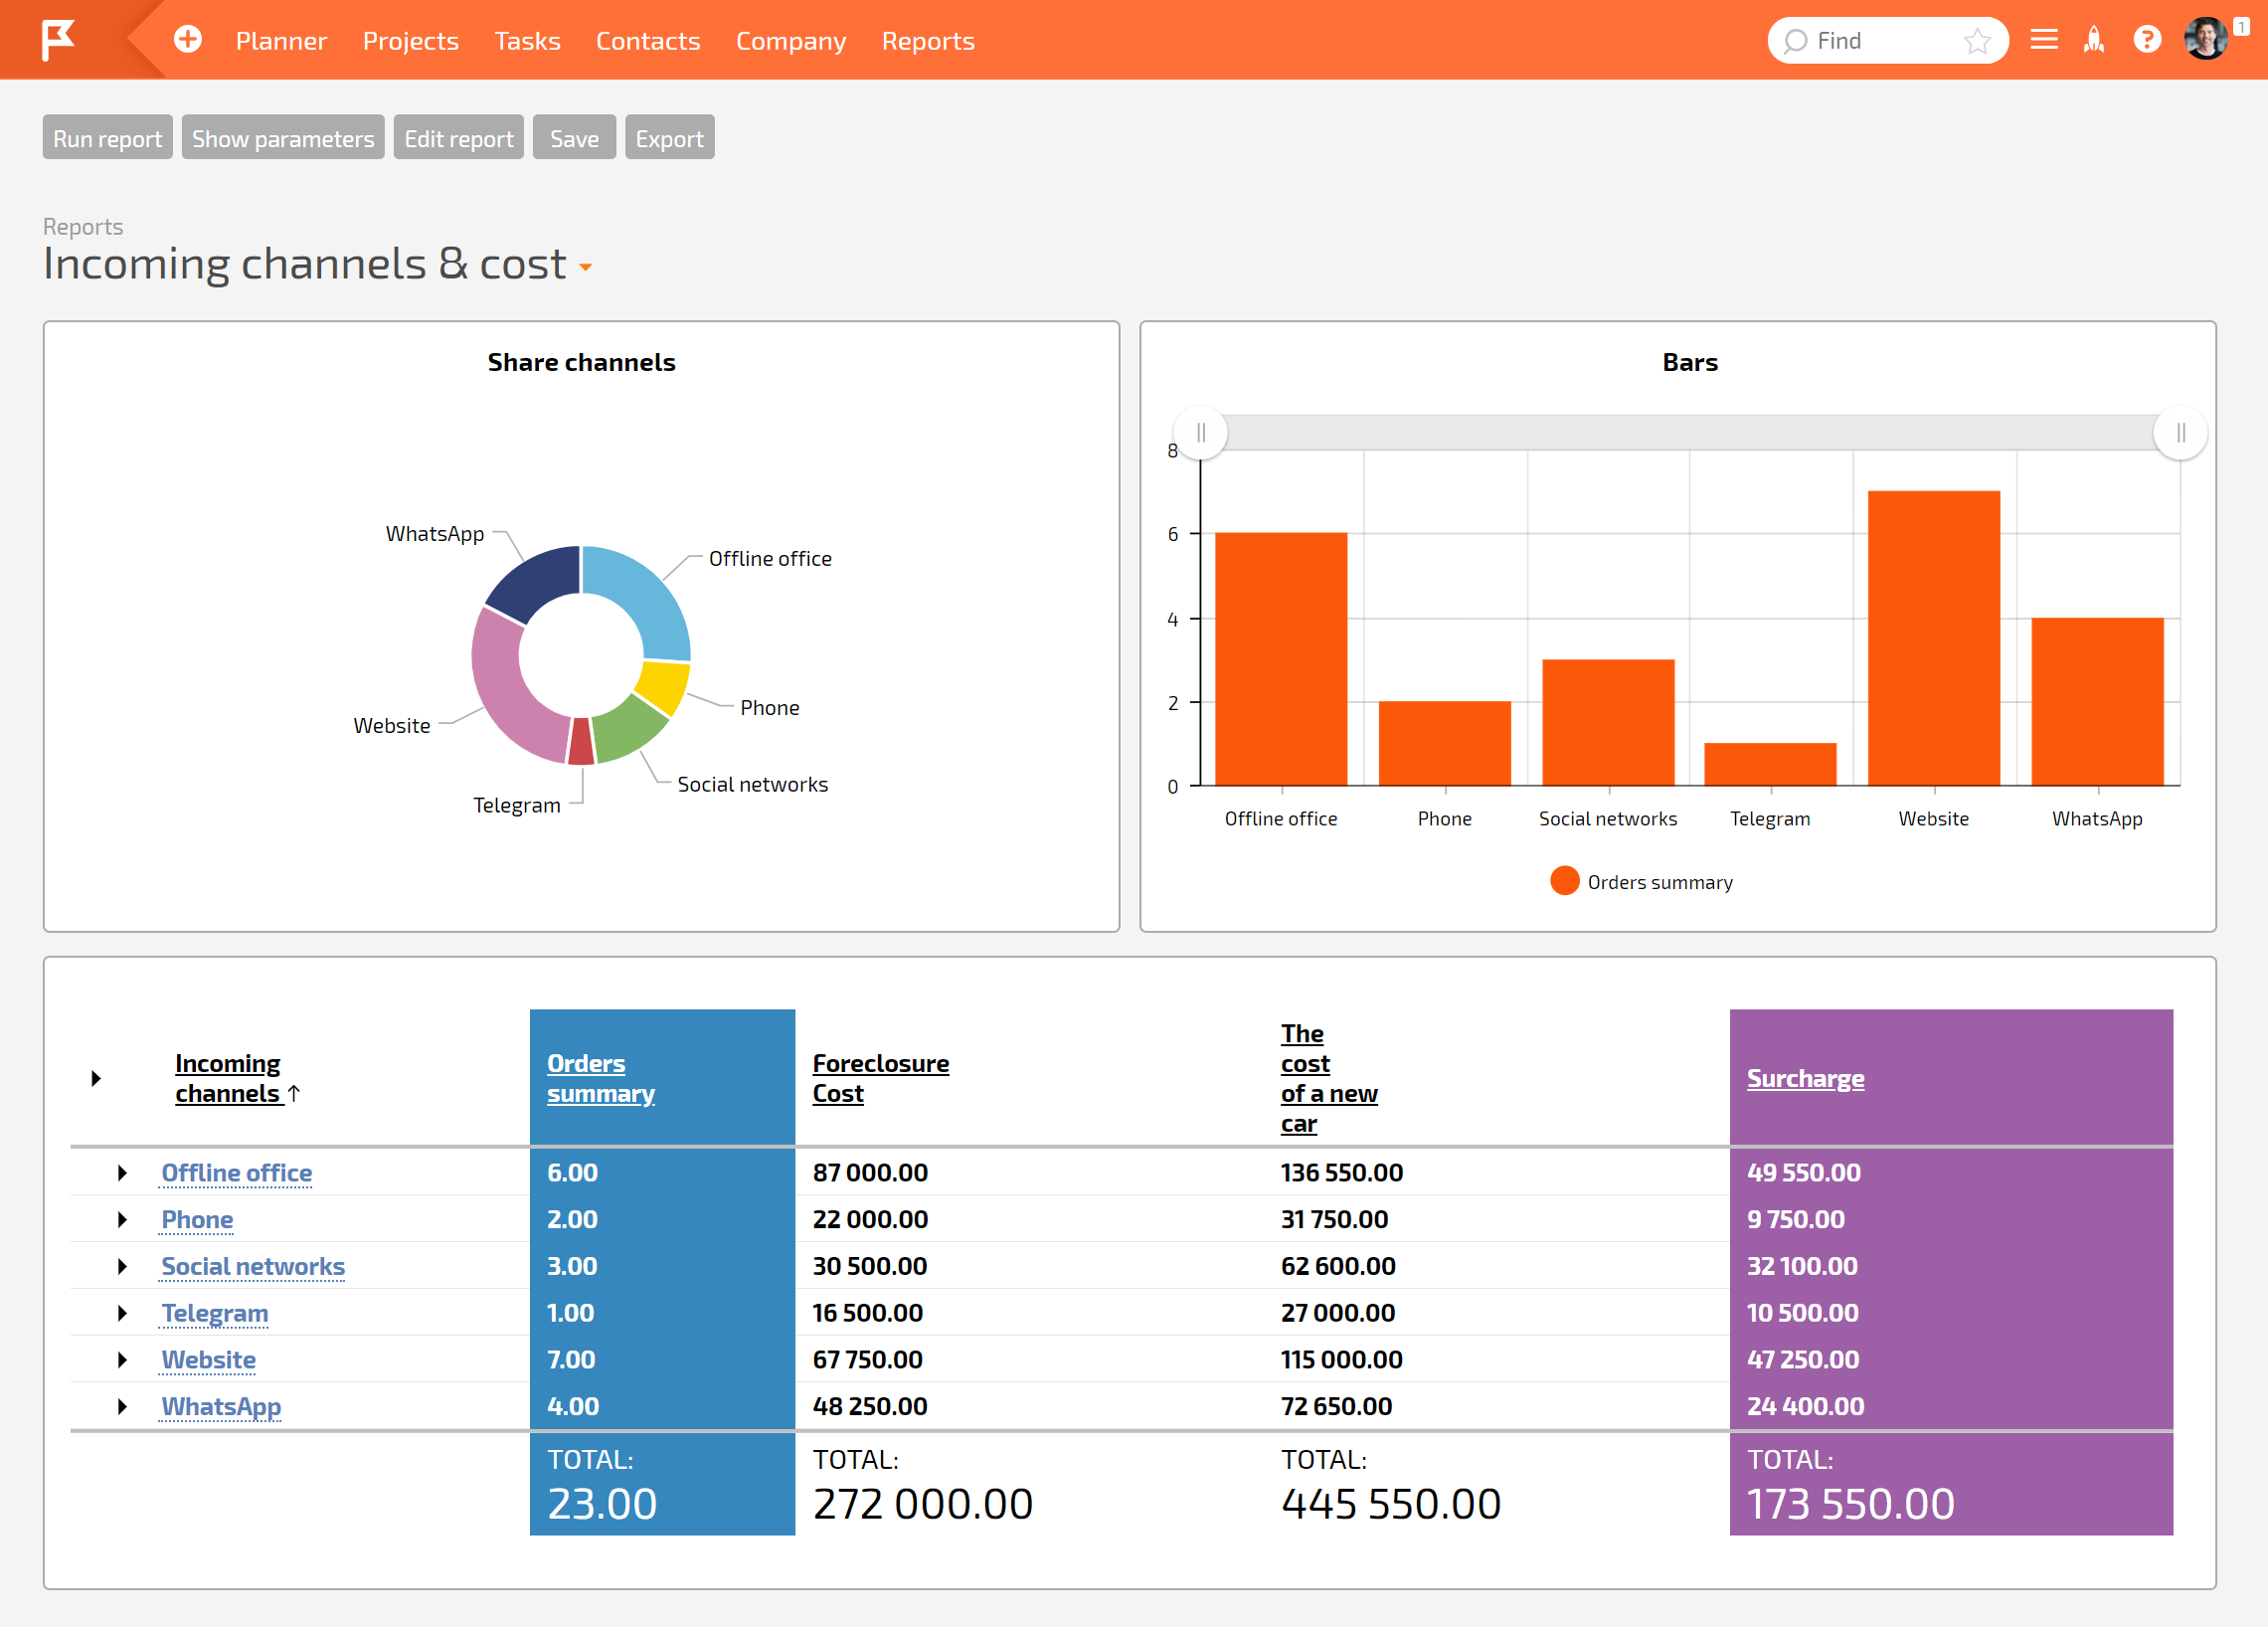Click the Save button
2268x1627 pixels.
pyautogui.click(x=574, y=138)
